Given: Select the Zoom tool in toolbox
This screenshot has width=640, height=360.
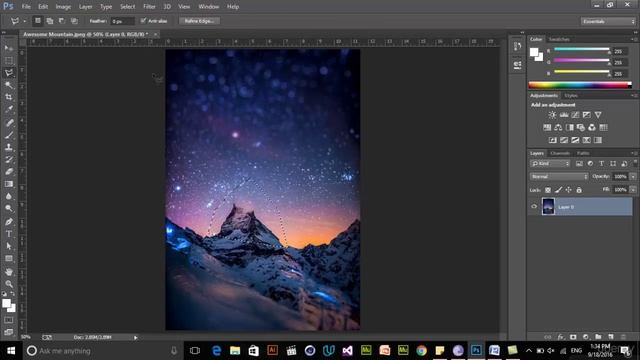Looking at the screenshot, I should (x=9, y=284).
